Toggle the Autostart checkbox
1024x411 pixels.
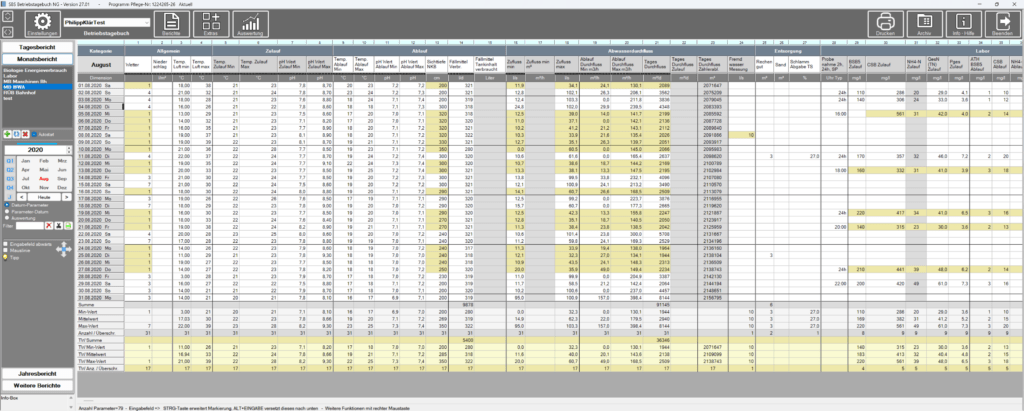[34, 134]
